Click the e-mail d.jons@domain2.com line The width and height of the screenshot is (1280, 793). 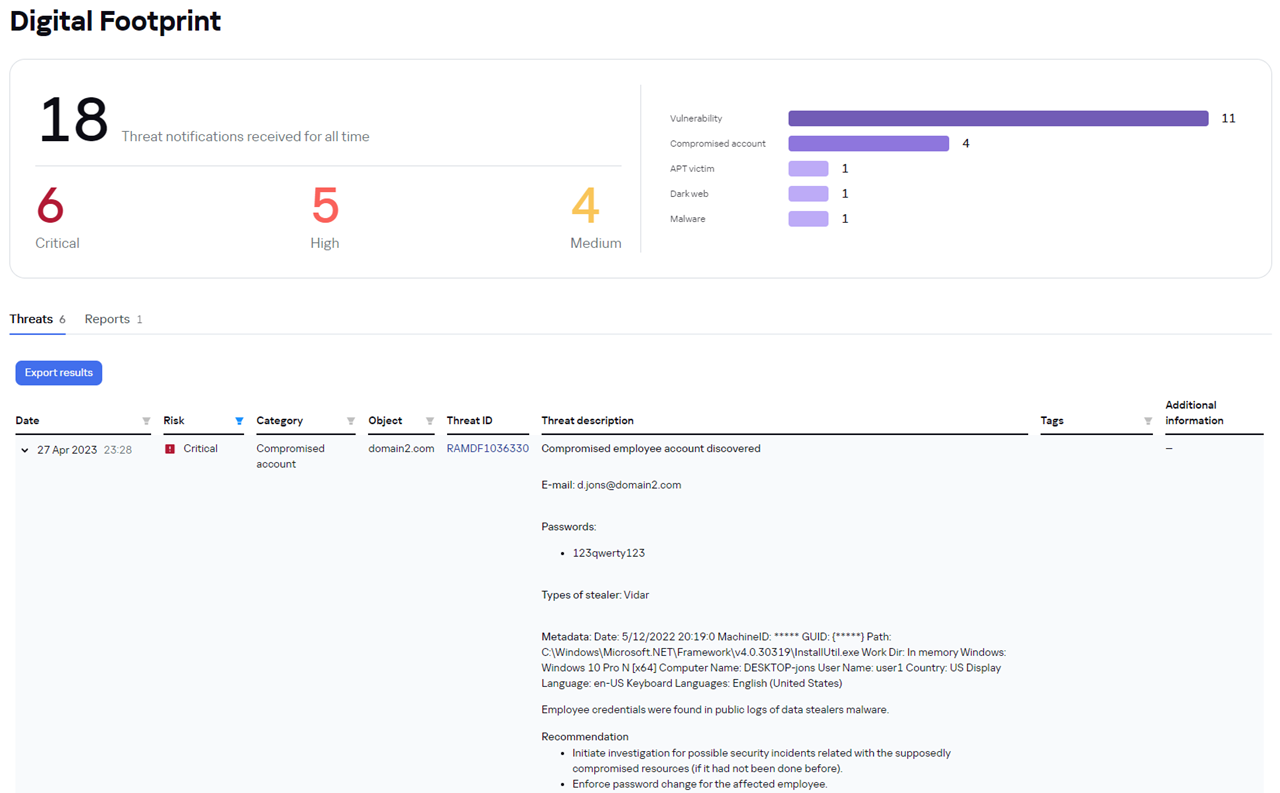611,485
